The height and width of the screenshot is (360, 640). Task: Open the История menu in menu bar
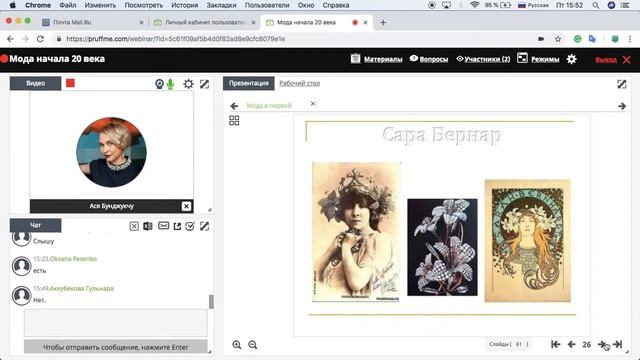pos(184,5)
